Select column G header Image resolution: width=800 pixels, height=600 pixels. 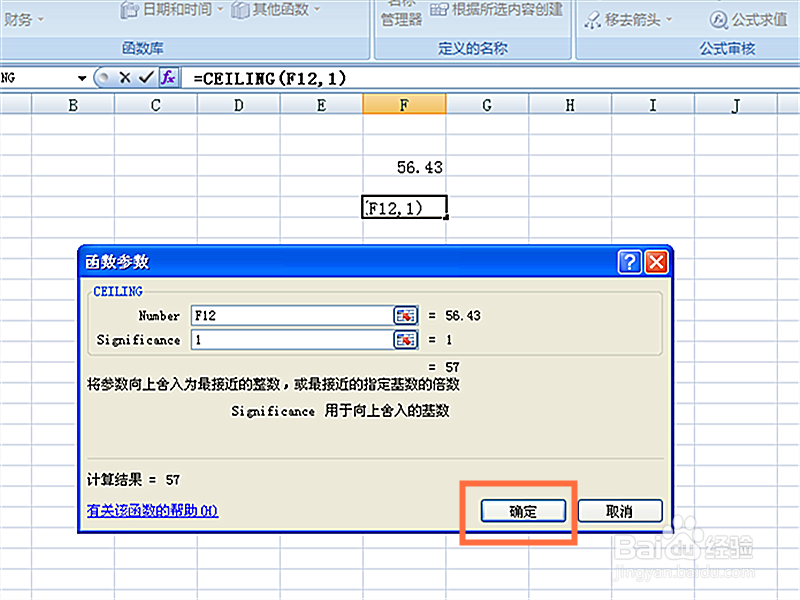[x=487, y=105]
